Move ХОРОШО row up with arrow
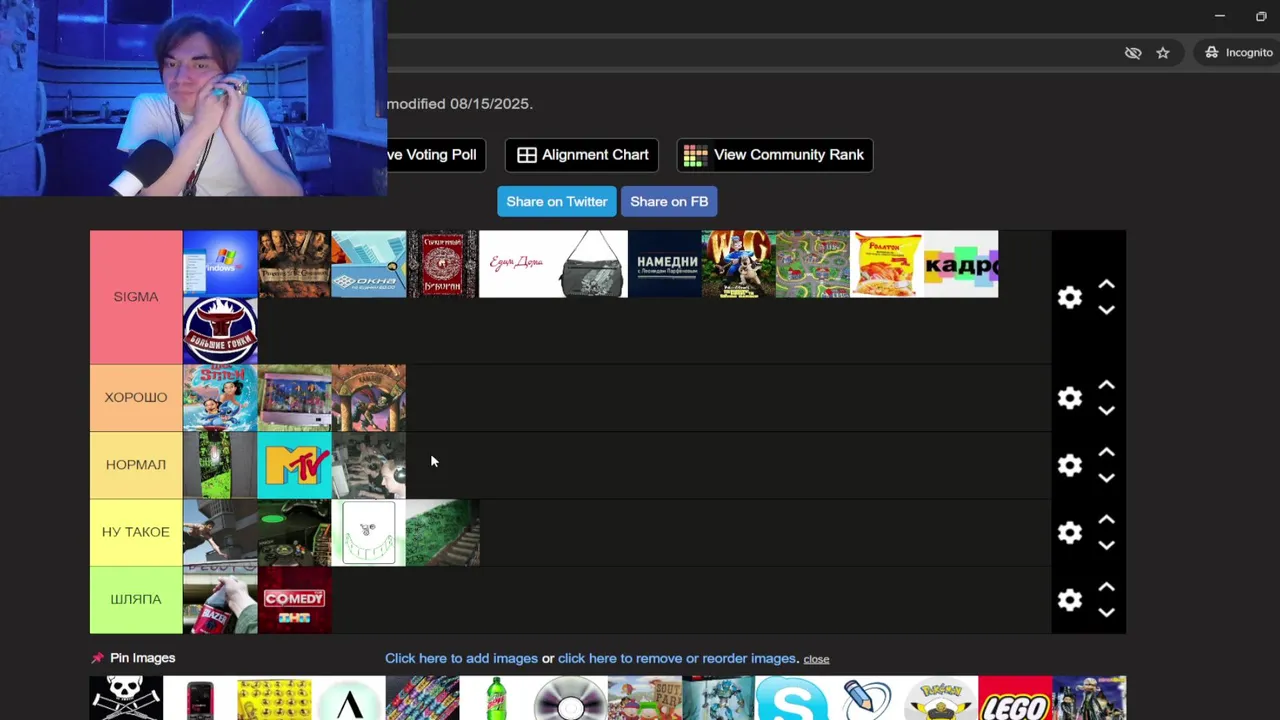 1106,385
